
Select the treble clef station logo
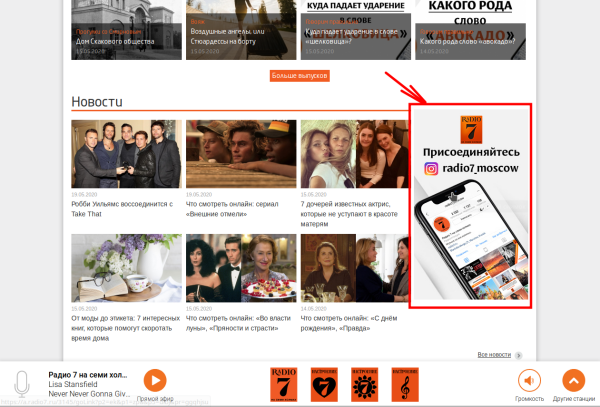(x=405, y=384)
